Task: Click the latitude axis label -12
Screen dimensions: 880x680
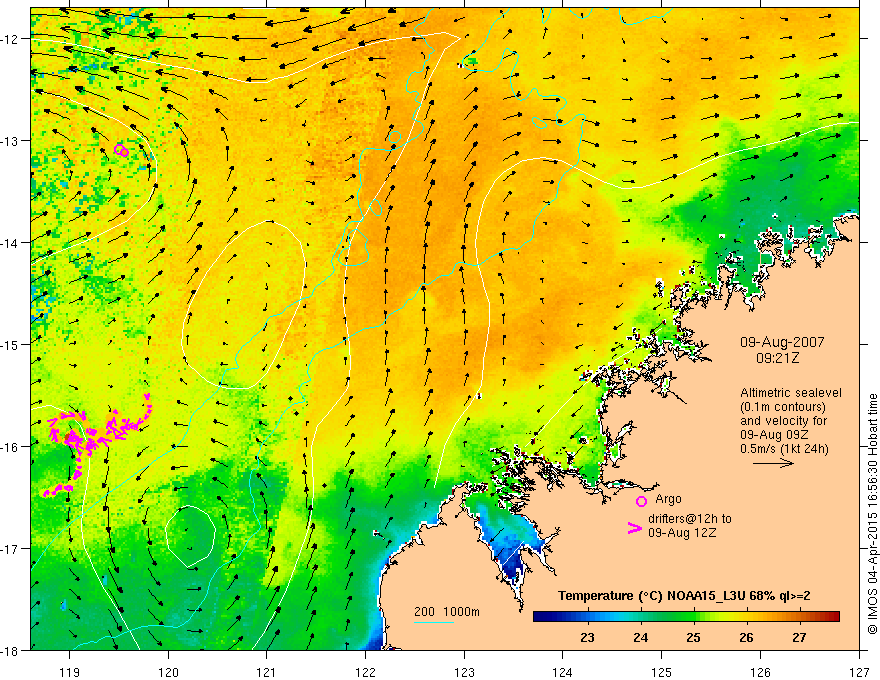Action: point(10,39)
